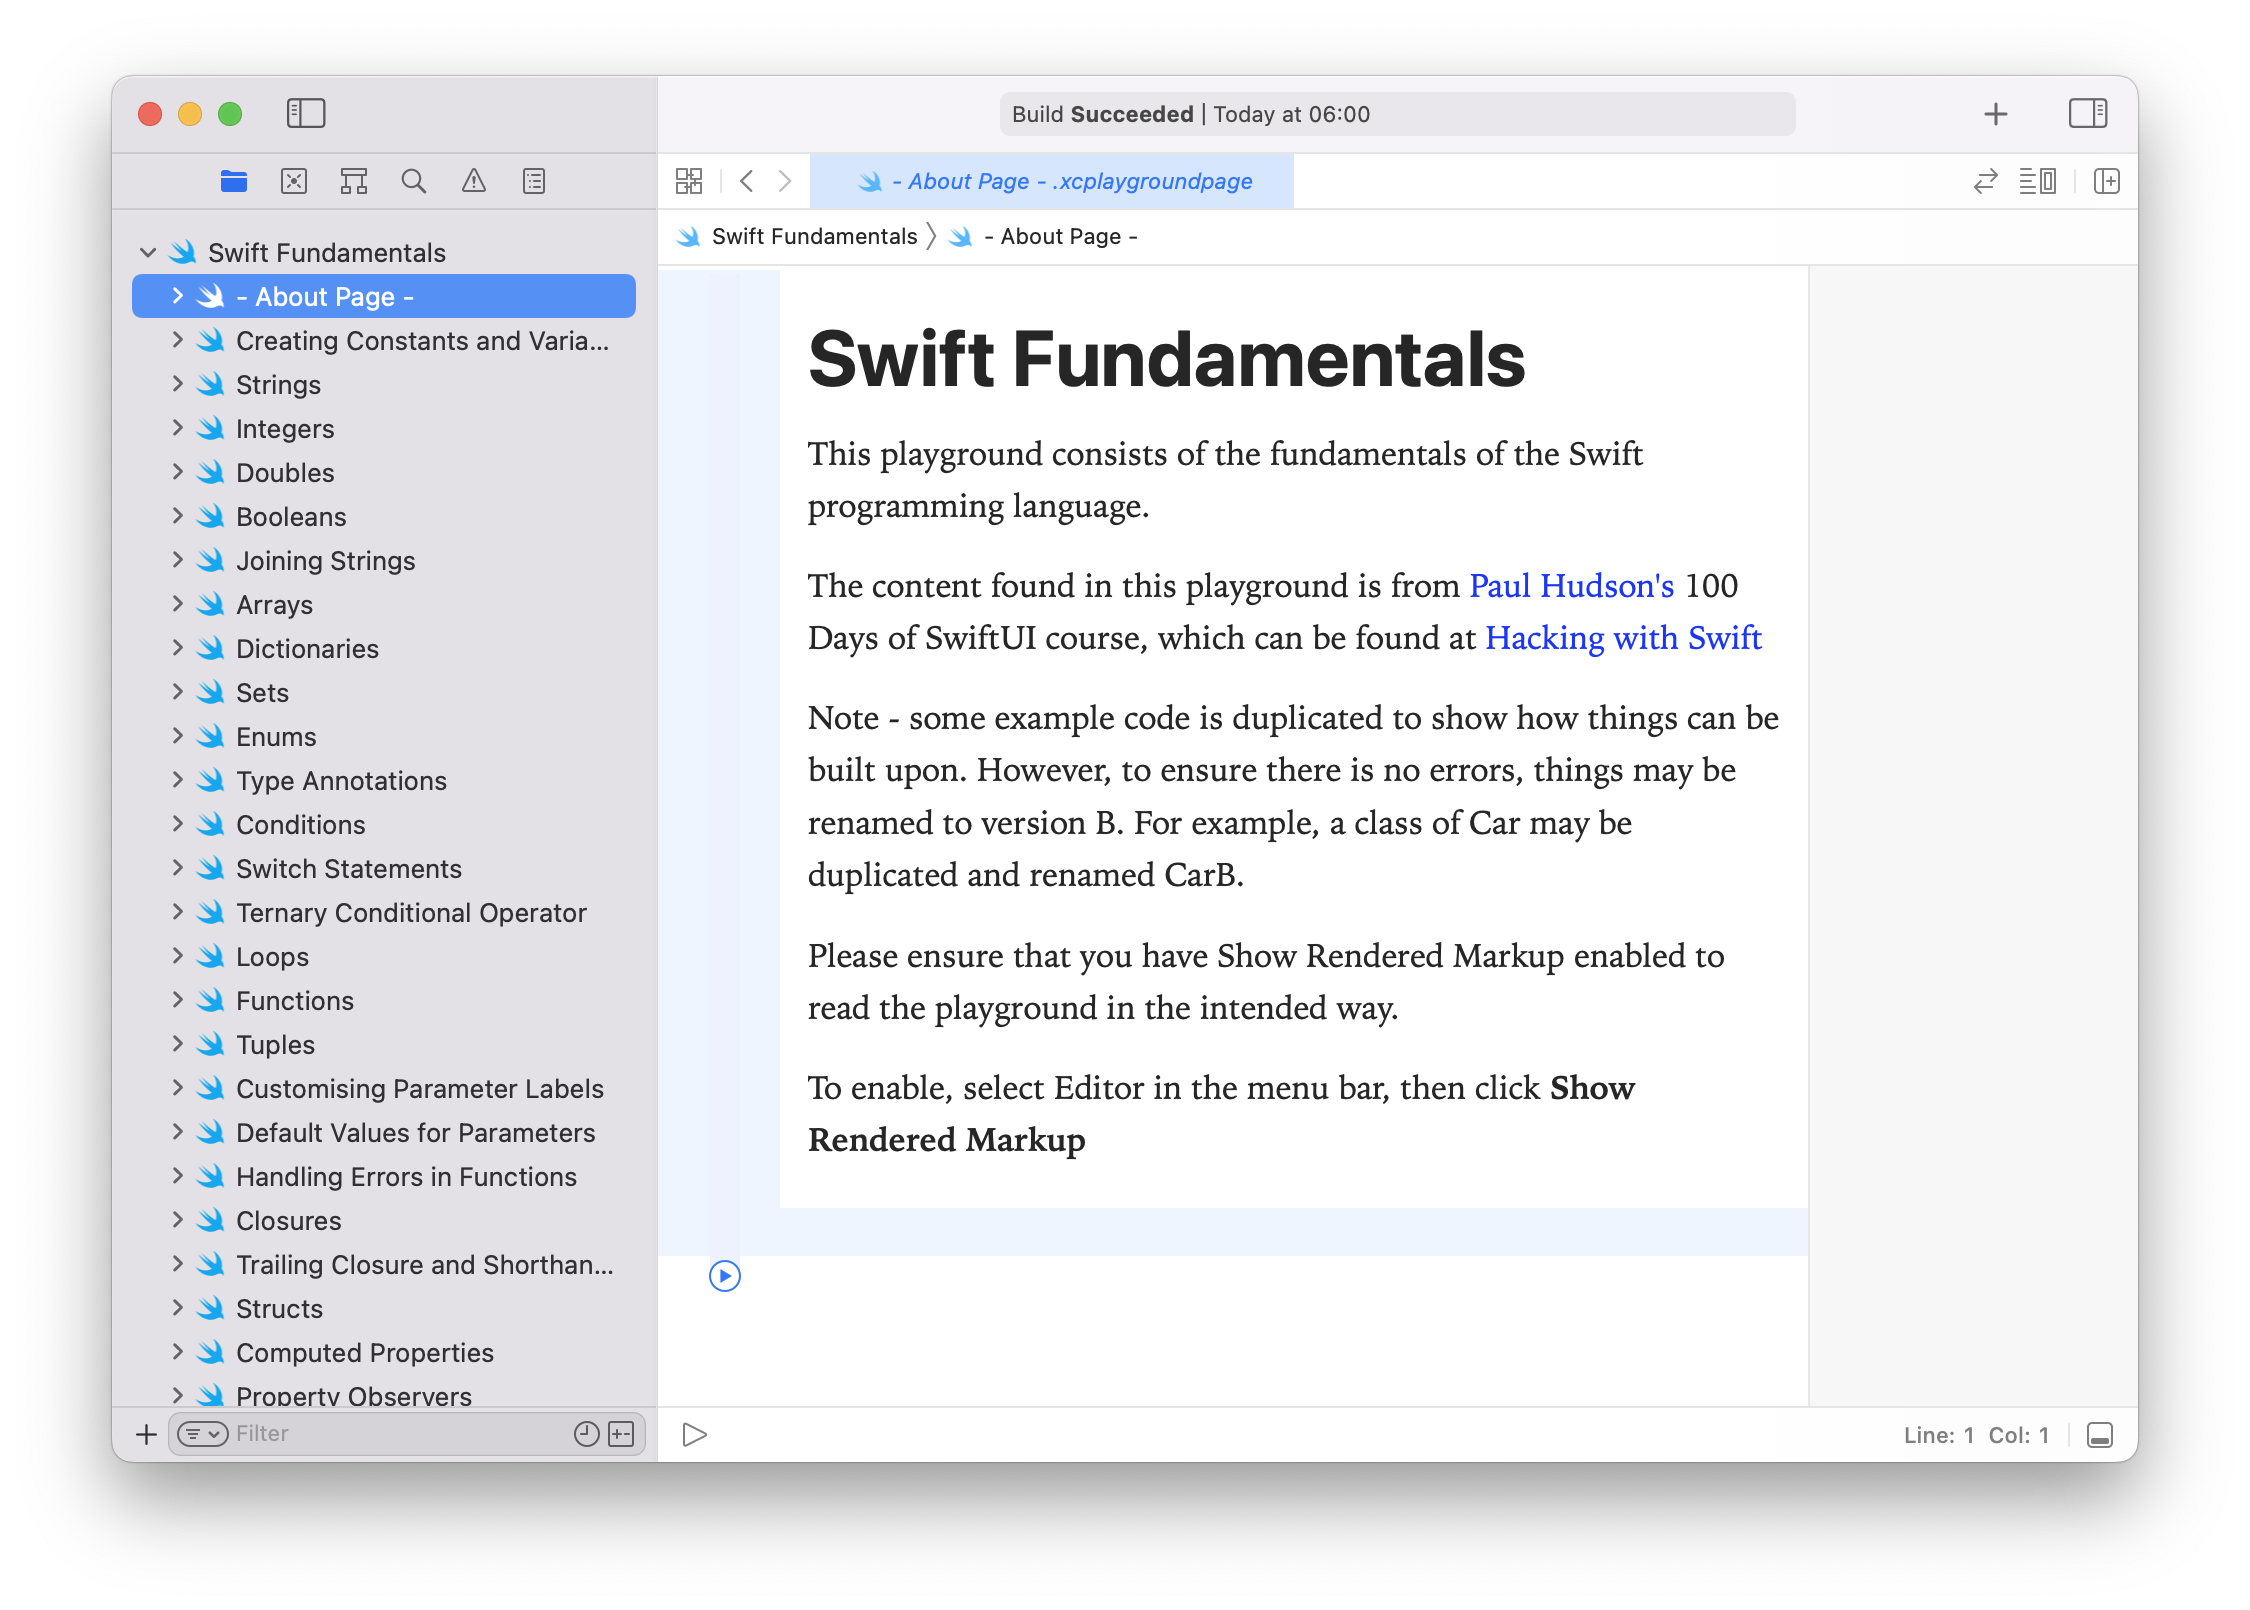Toggle the debug area button
This screenshot has height=1610, width=2250.
(x=2100, y=1435)
